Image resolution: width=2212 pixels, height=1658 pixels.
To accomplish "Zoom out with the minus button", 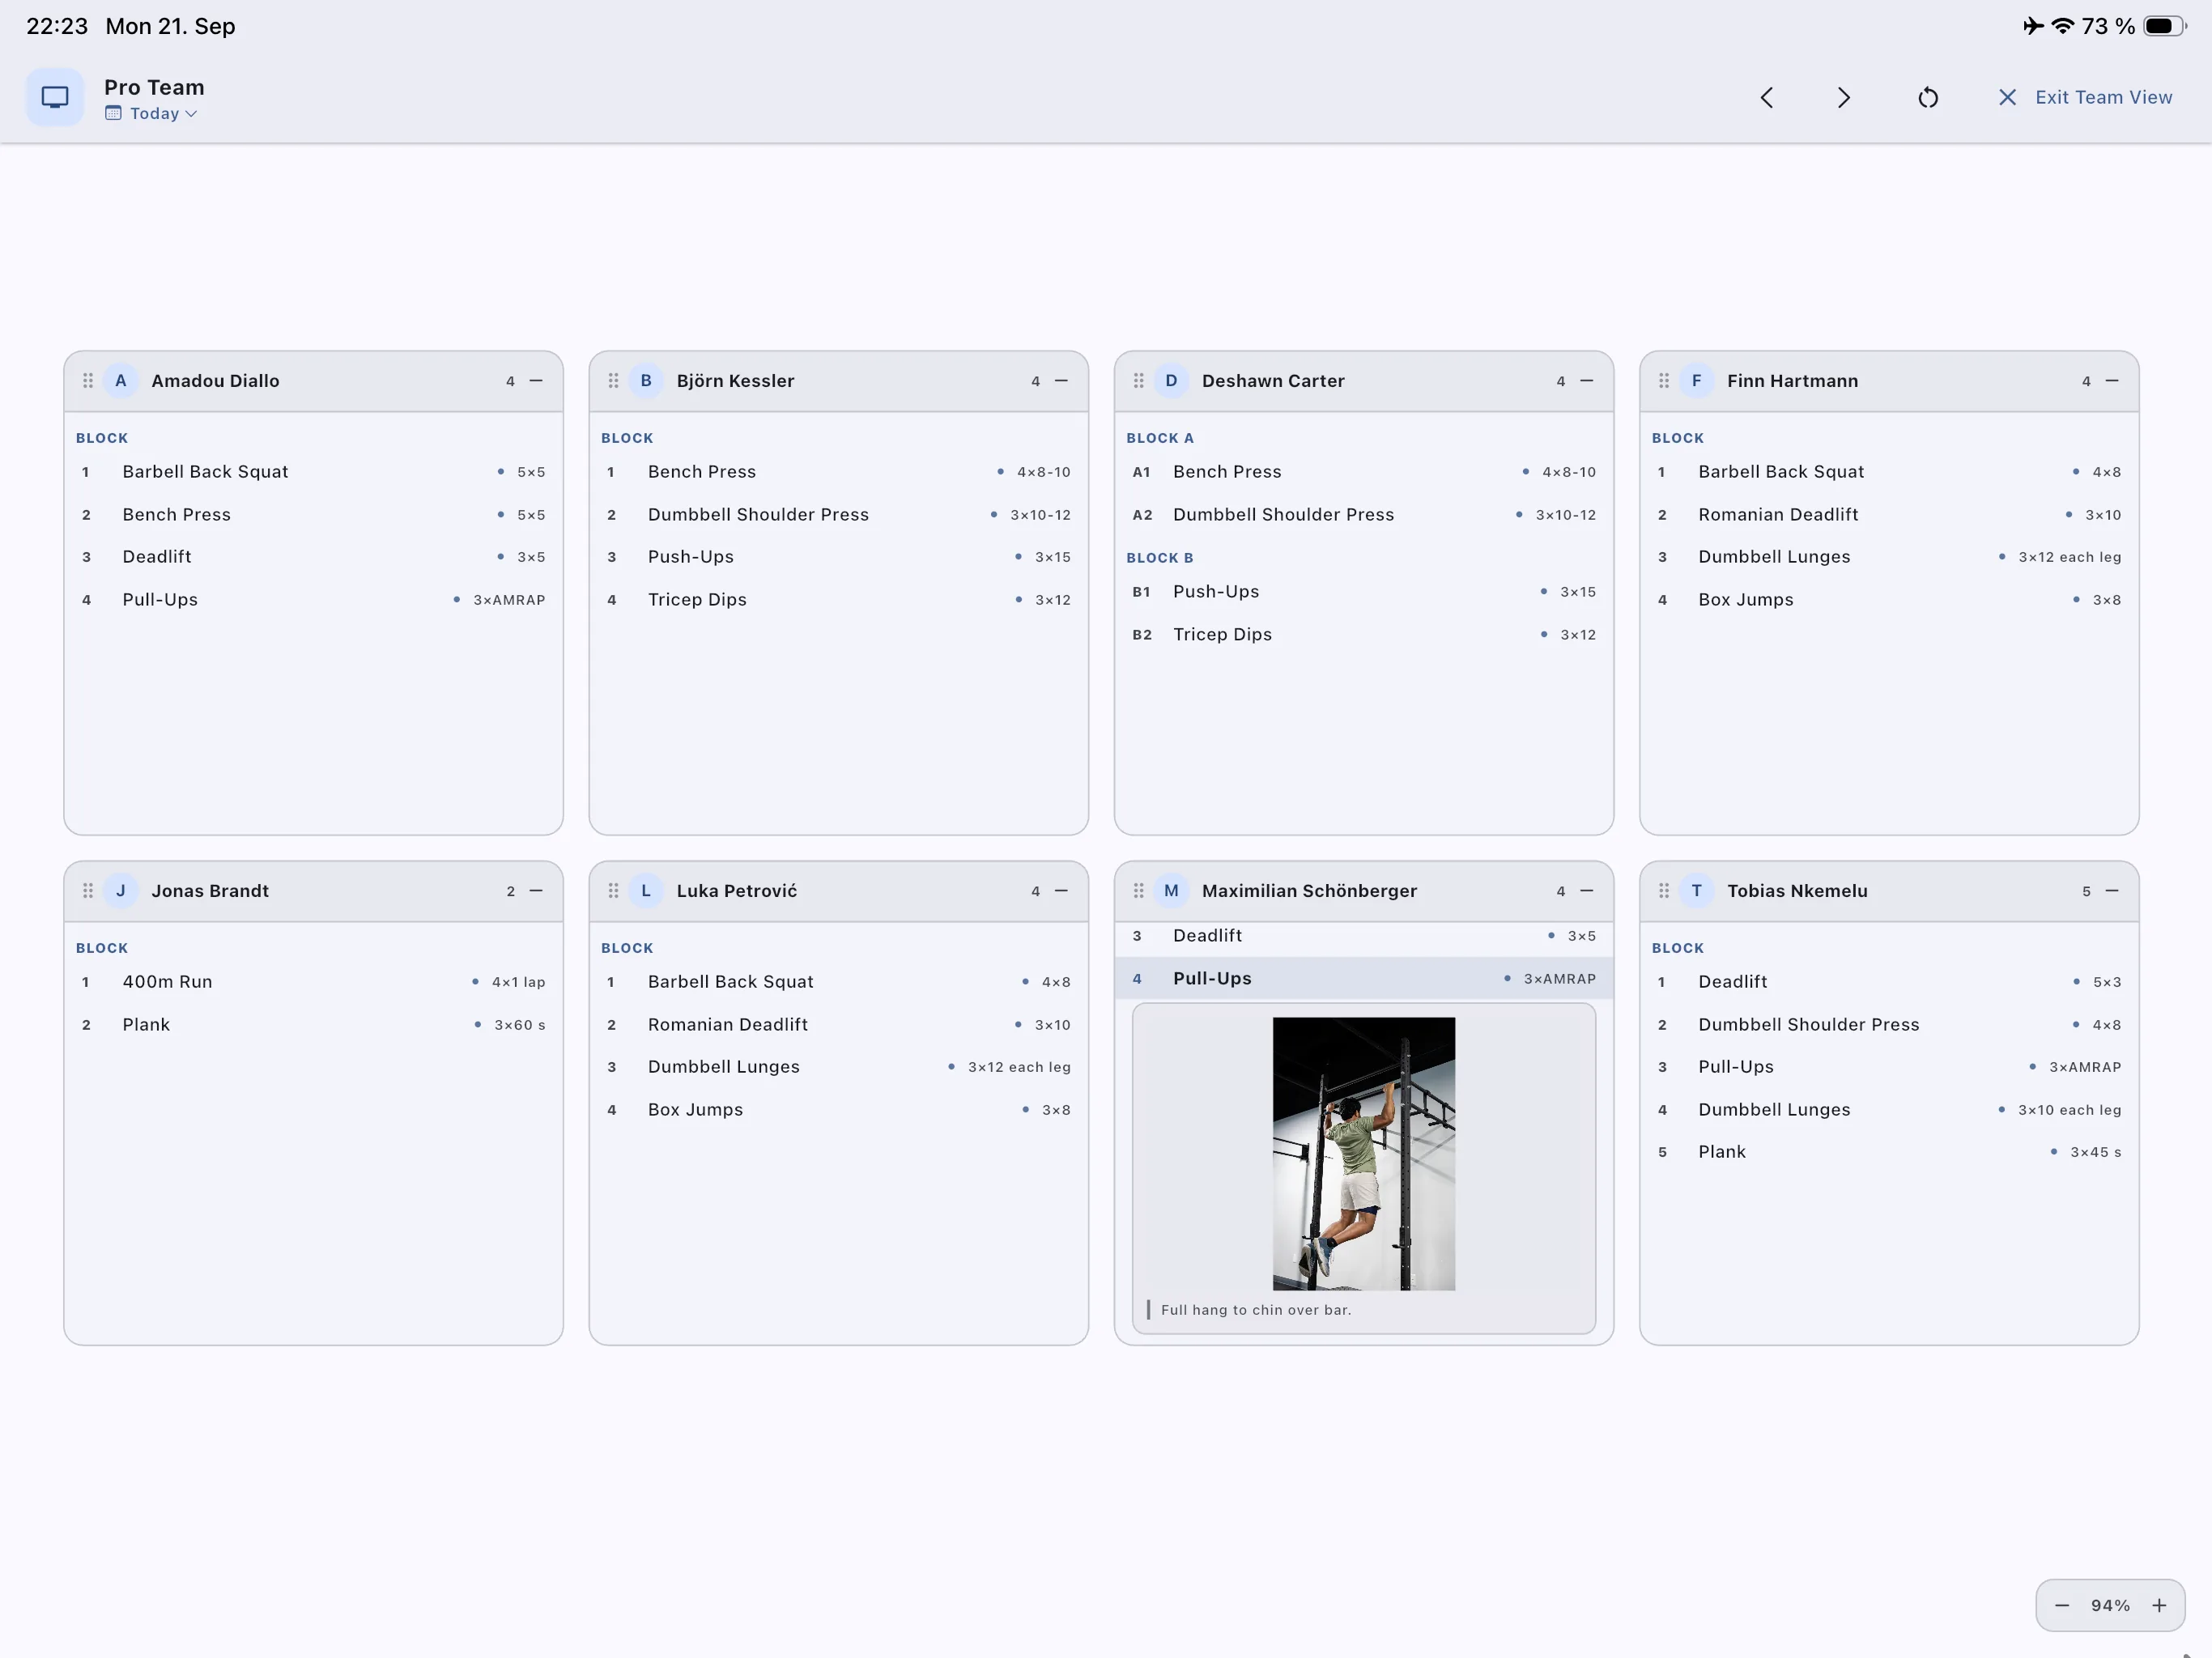I will coord(2062,1605).
